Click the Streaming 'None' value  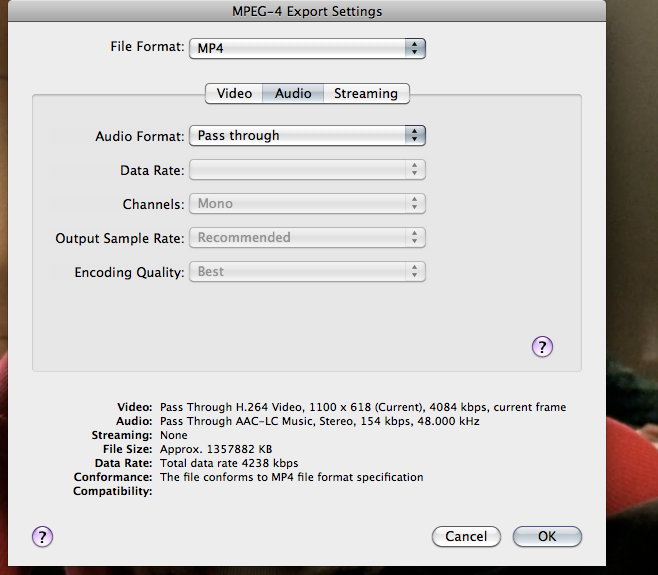pyautogui.click(x=174, y=435)
